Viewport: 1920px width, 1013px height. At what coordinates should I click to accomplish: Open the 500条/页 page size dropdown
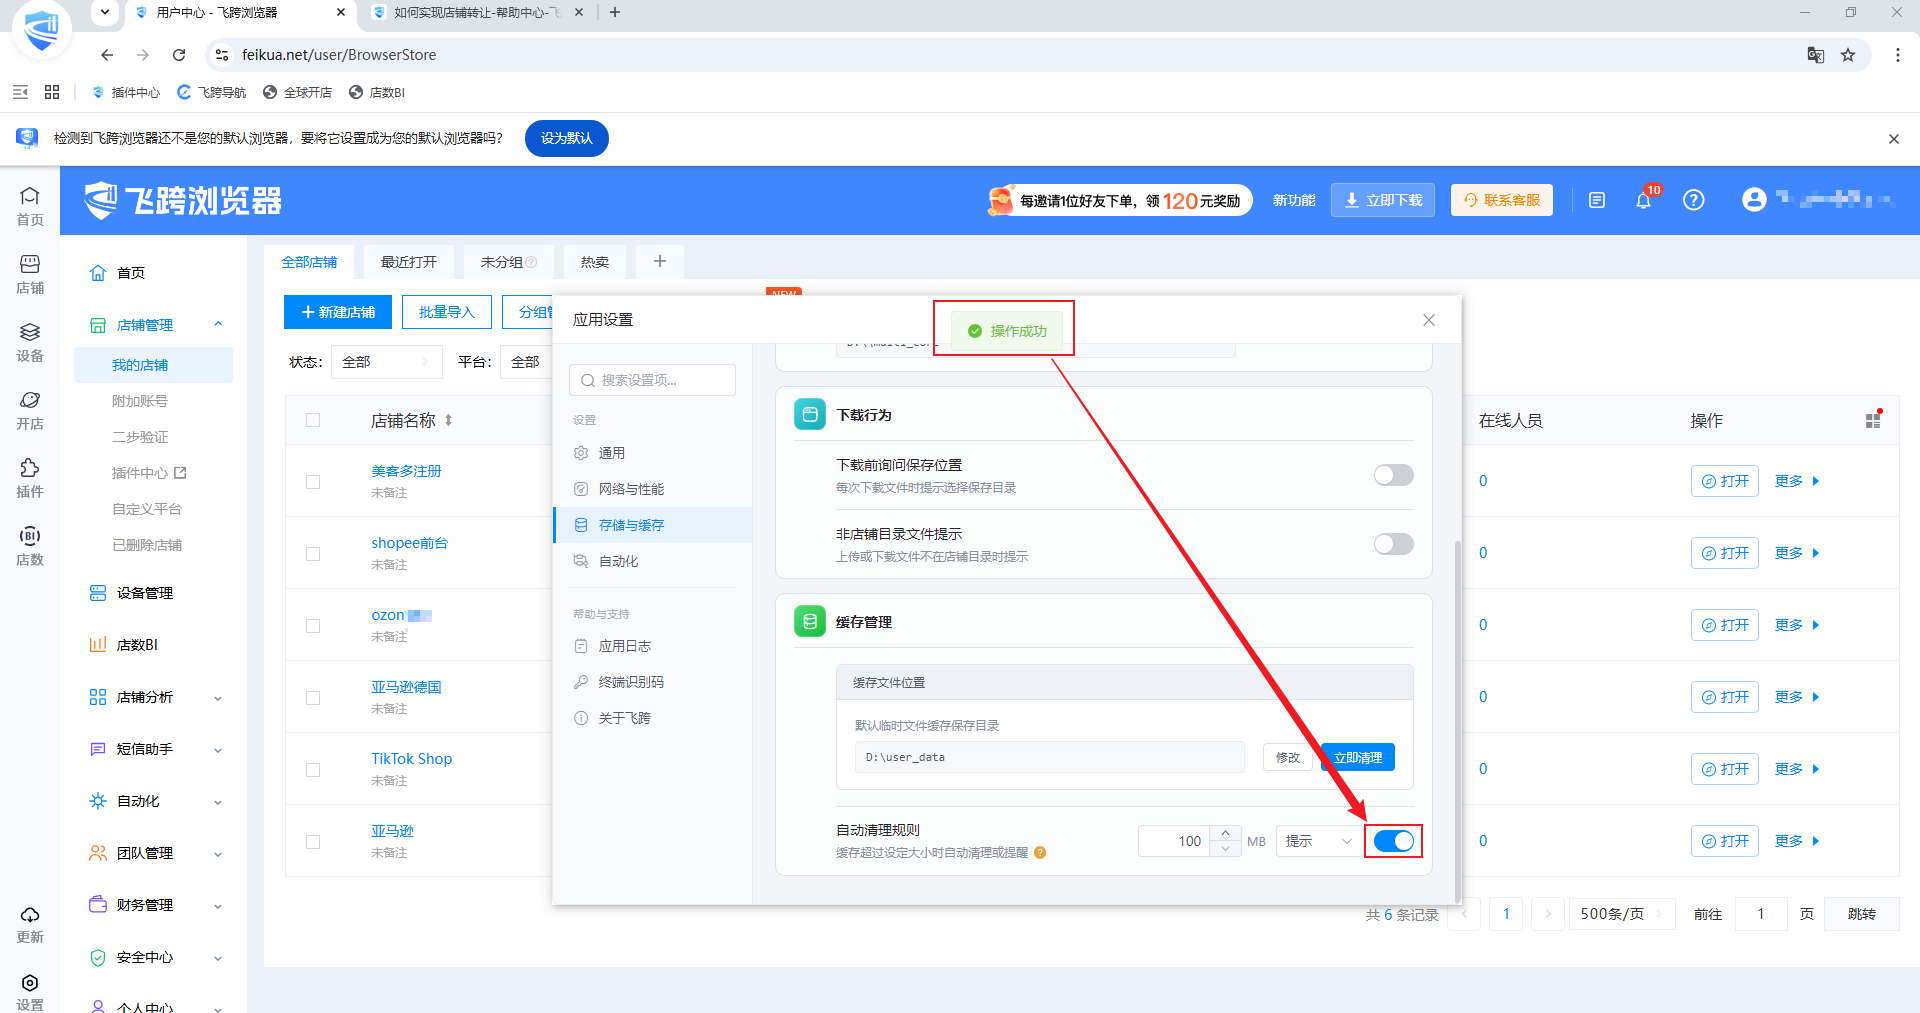tap(1620, 914)
